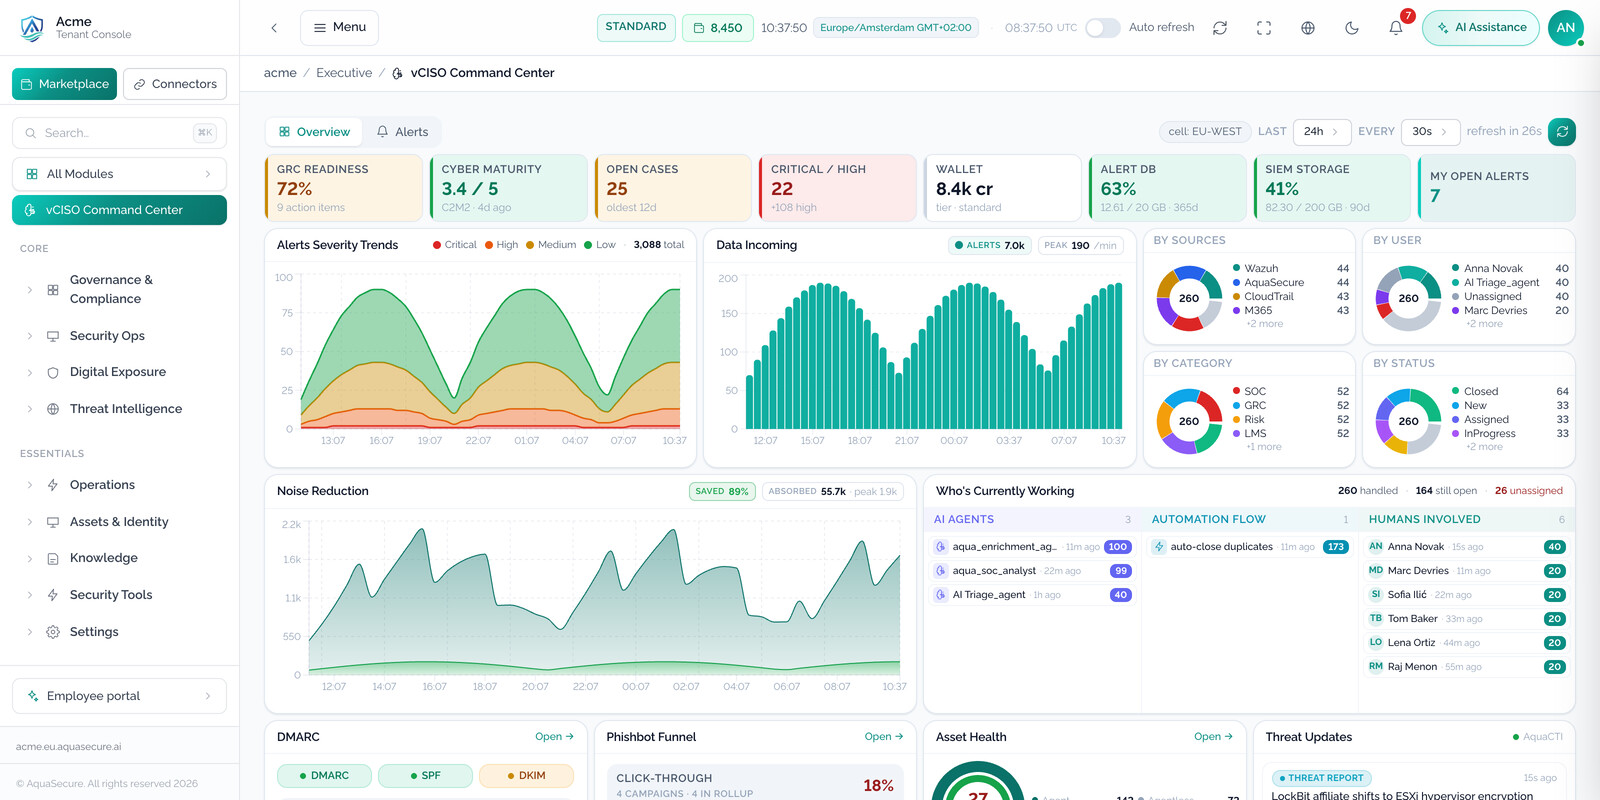
Task: Open the Menu button in top bar
Action: (x=339, y=28)
